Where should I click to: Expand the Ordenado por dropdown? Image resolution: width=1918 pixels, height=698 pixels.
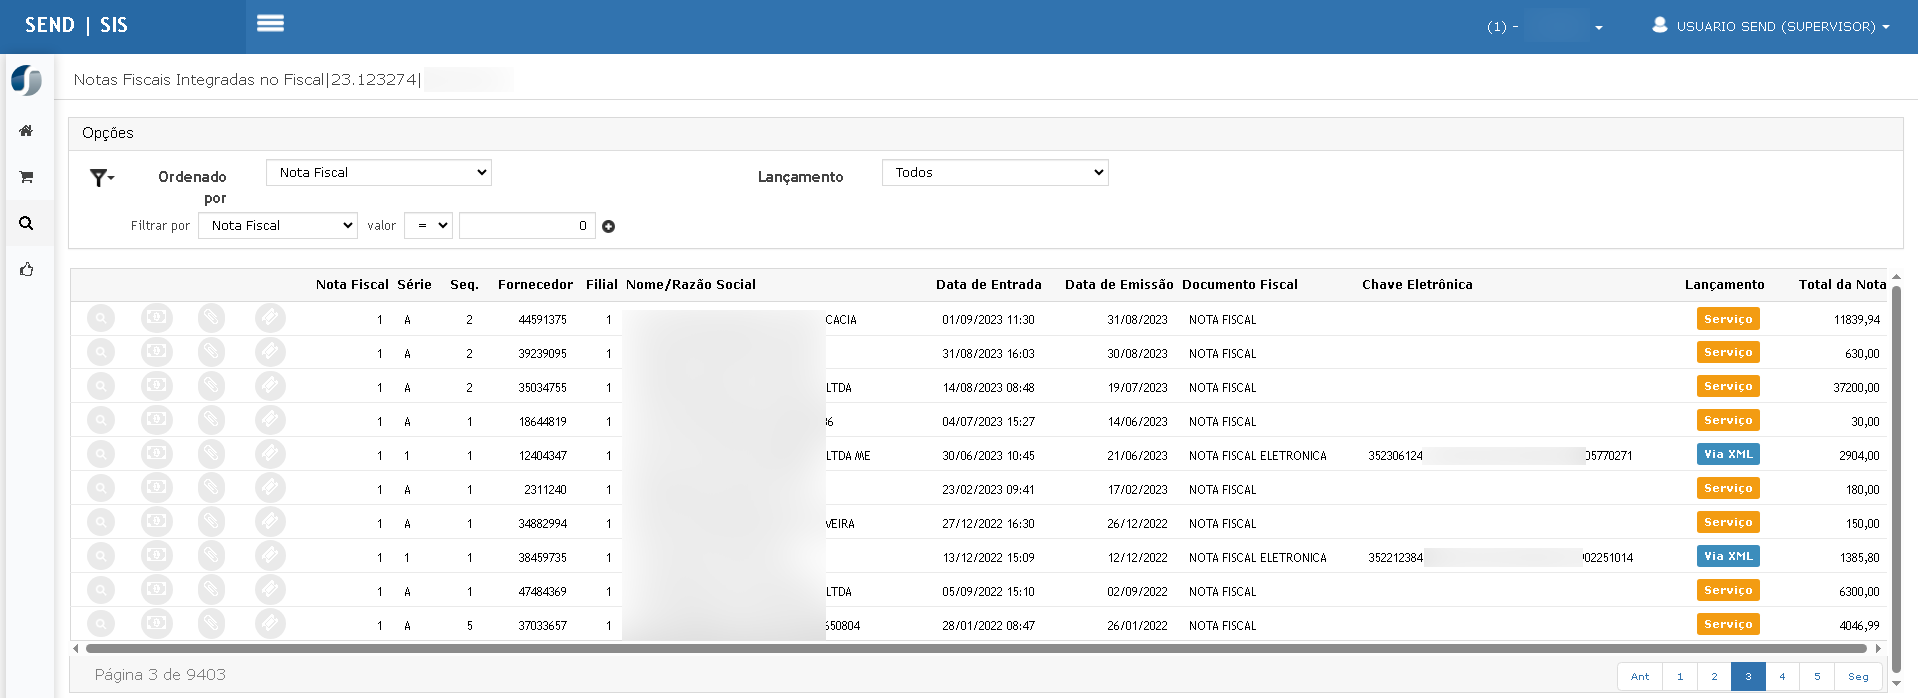tap(378, 173)
